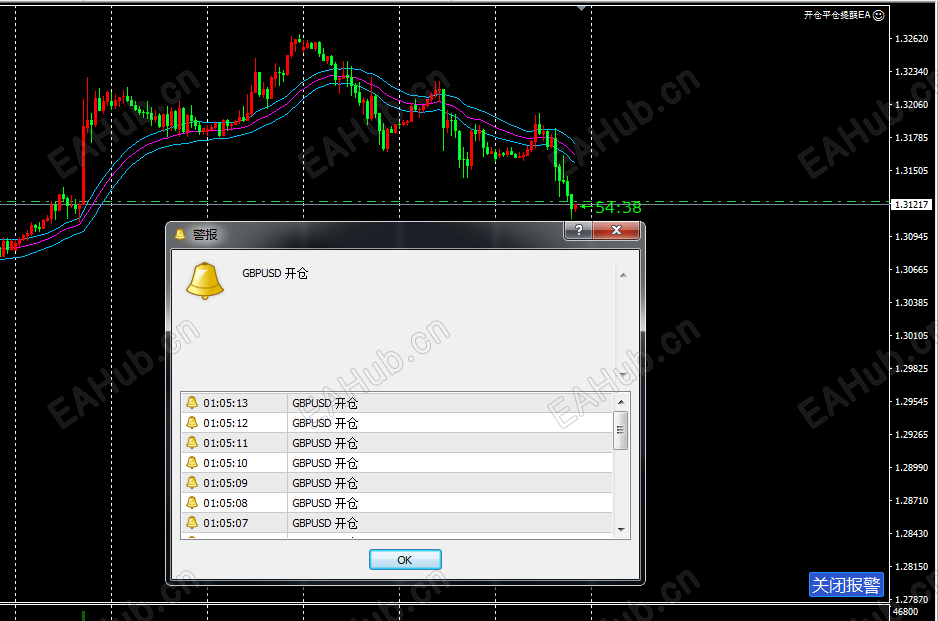The width and height of the screenshot is (938, 621).
Task: Click bell icon of the 01:05:13 entry
Action: click(x=192, y=403)
